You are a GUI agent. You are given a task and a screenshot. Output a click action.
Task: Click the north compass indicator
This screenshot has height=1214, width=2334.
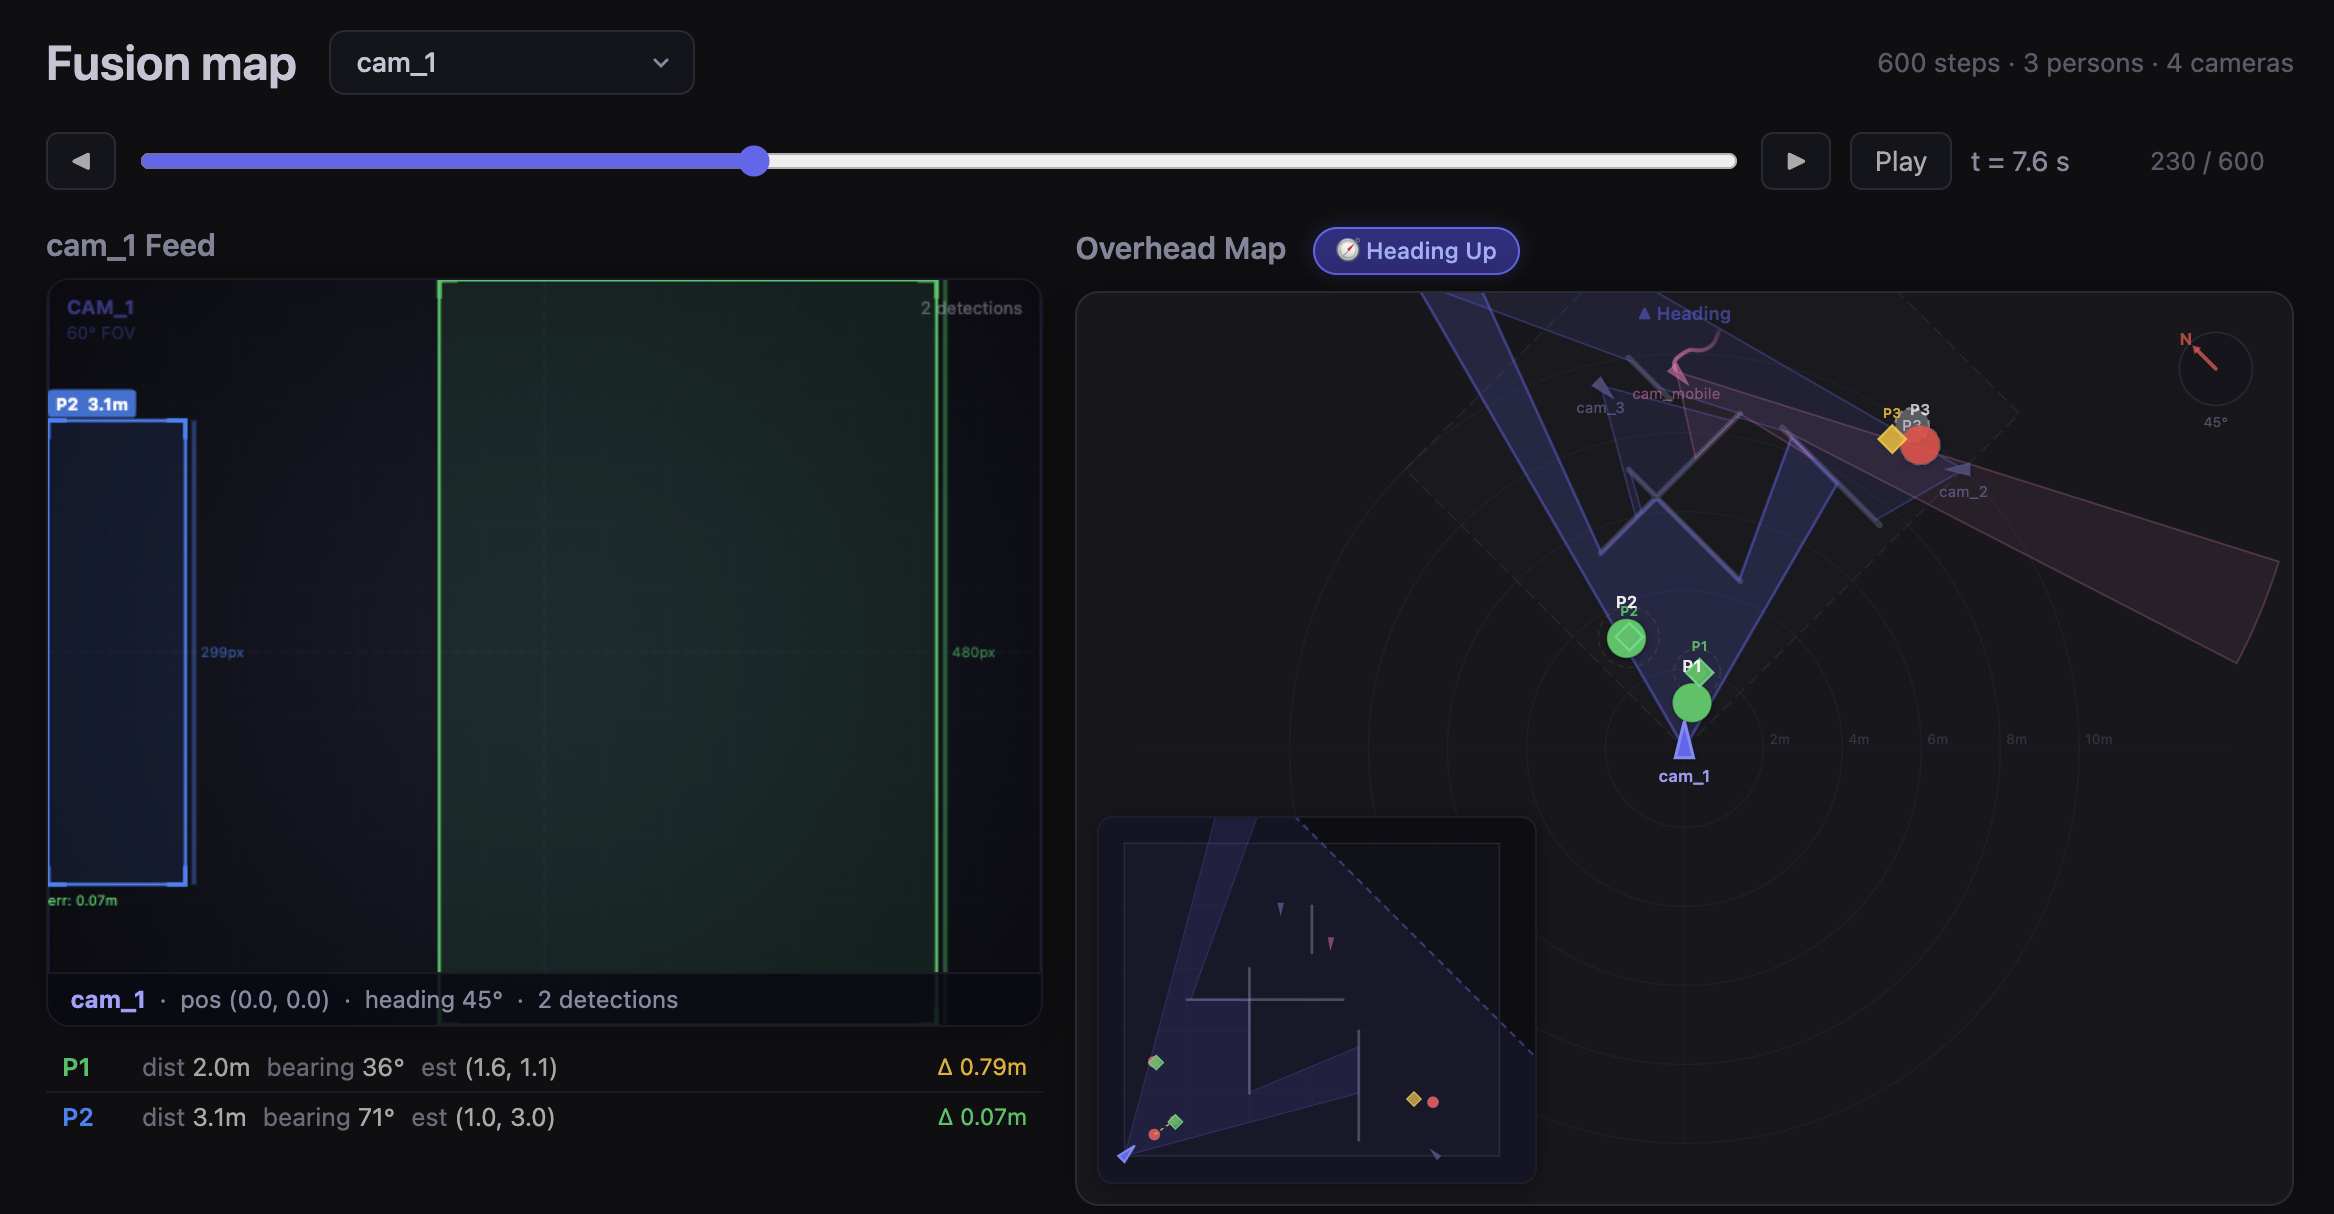click(2214, 368)
